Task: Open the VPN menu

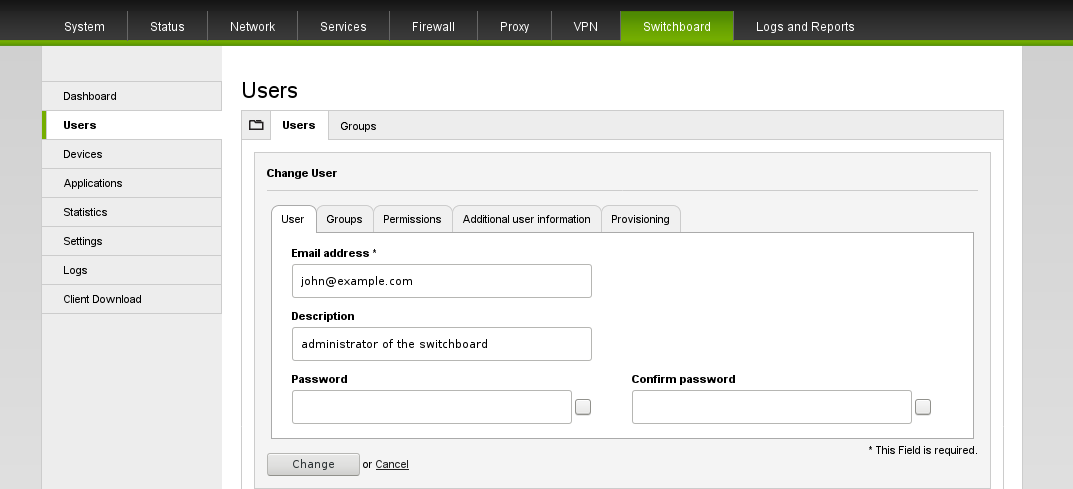Action: click(585, 27)
